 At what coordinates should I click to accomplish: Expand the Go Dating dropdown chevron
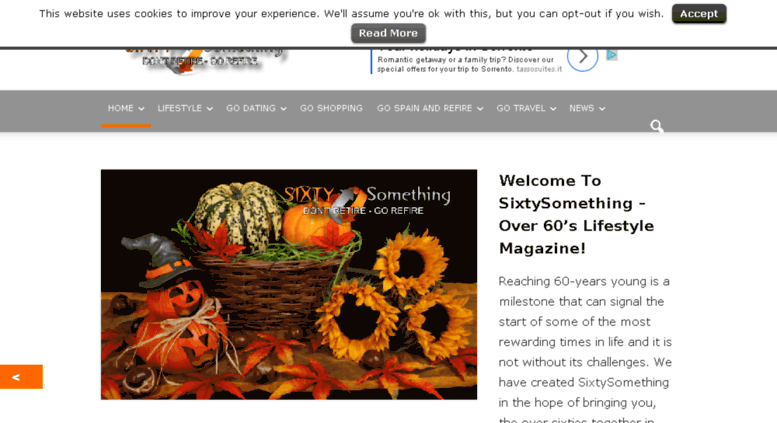point(283,108)
